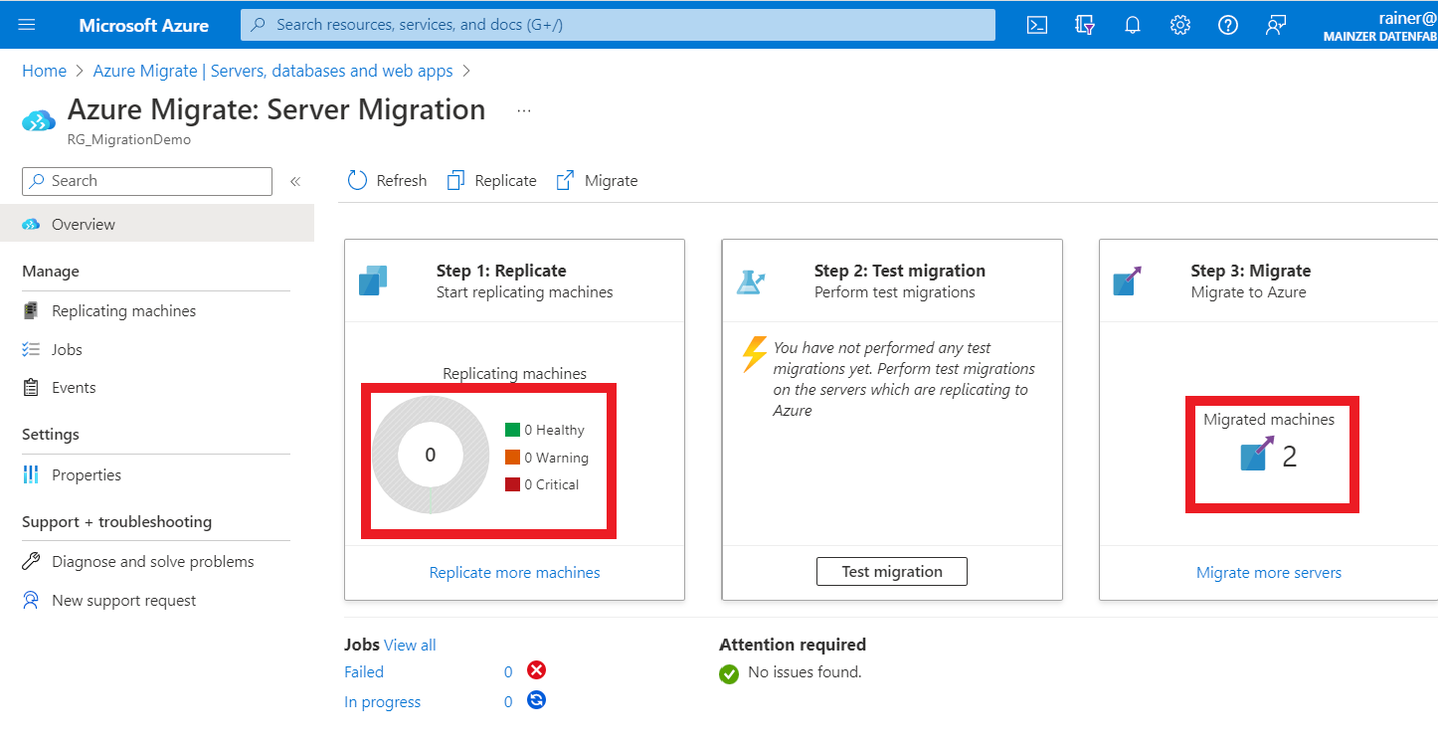Collapse the sidebar with double chevron
This screenshot has width=1438, height=746.
295,181
